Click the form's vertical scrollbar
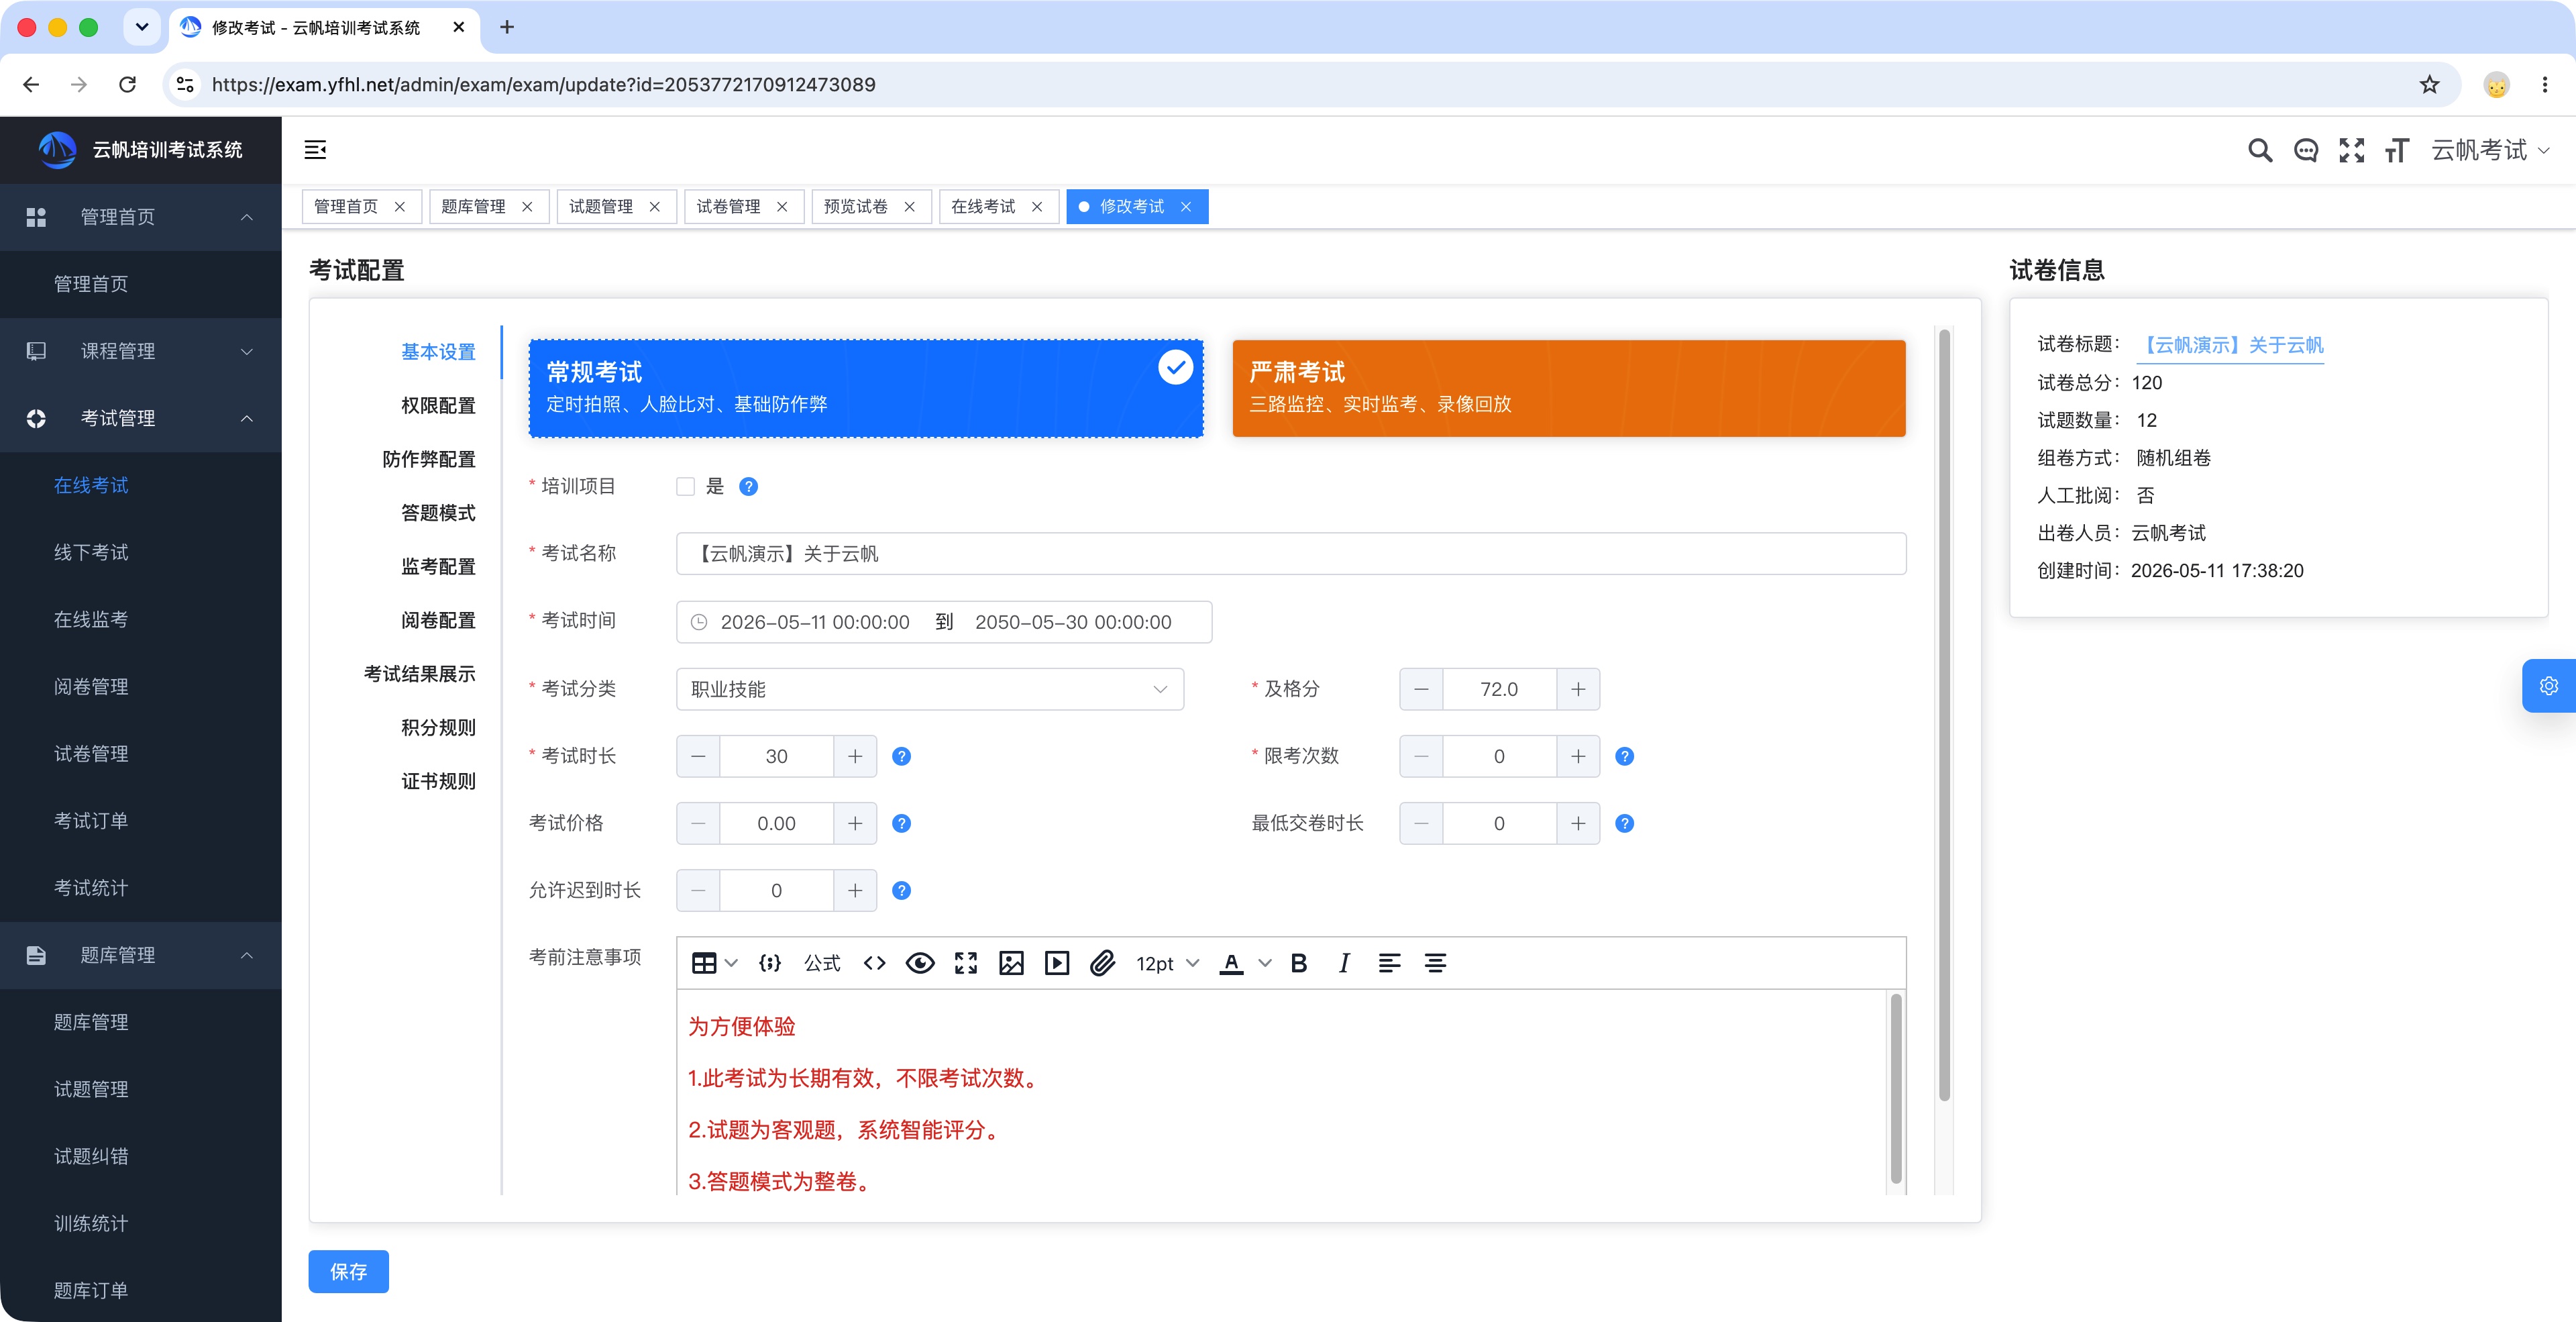The height and width of the screenshot is (1322, 2576). click(1944, 714)
